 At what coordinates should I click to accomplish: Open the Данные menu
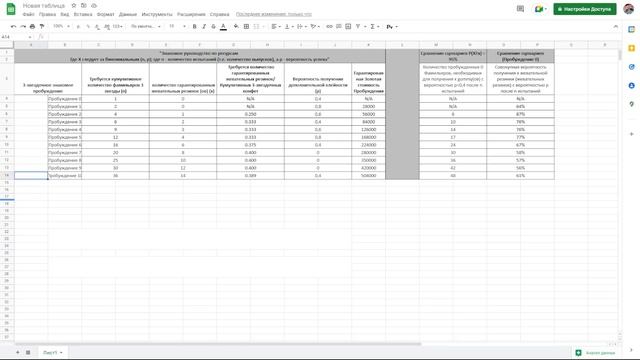pos(128,14)
